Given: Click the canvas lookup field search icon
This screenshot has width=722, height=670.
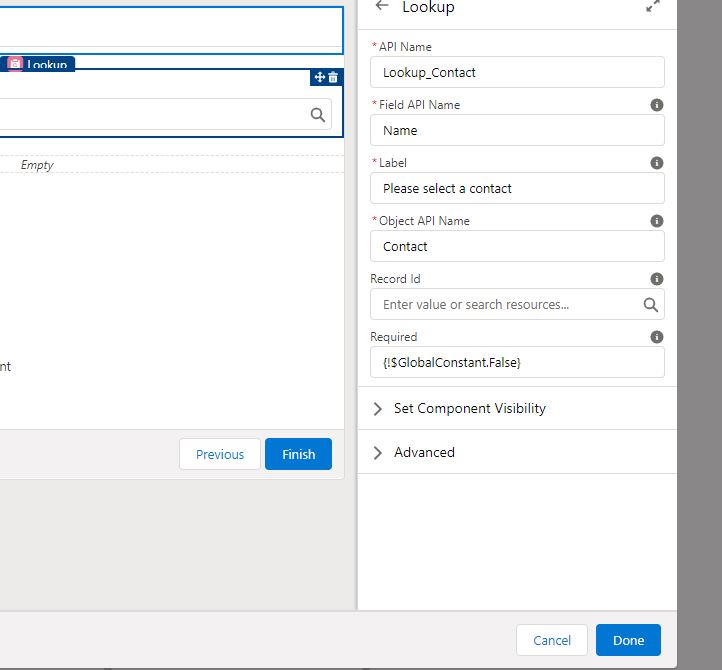Looking at the screenshot, I should tap(318, 115).
